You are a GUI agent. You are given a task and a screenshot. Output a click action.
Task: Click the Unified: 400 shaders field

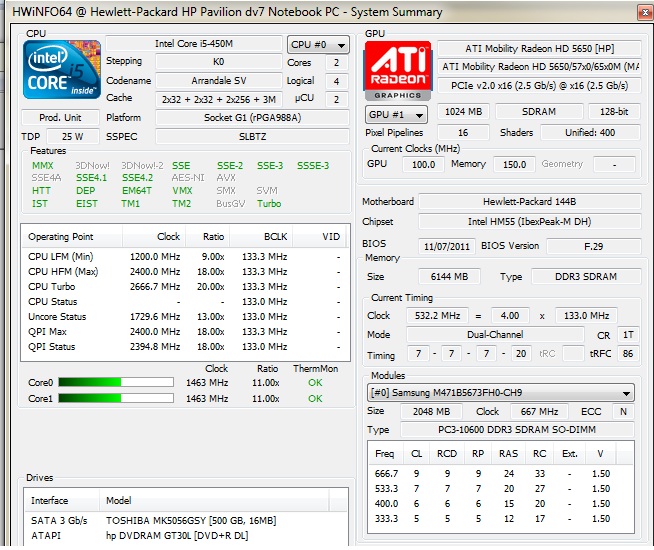590,133
